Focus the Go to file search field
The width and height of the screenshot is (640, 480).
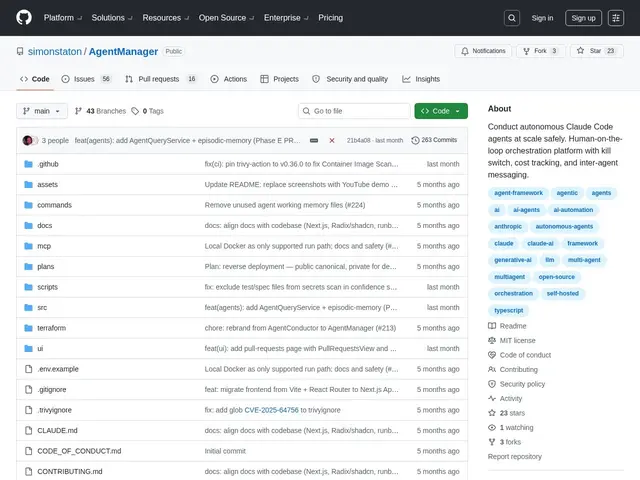(354, 111)
